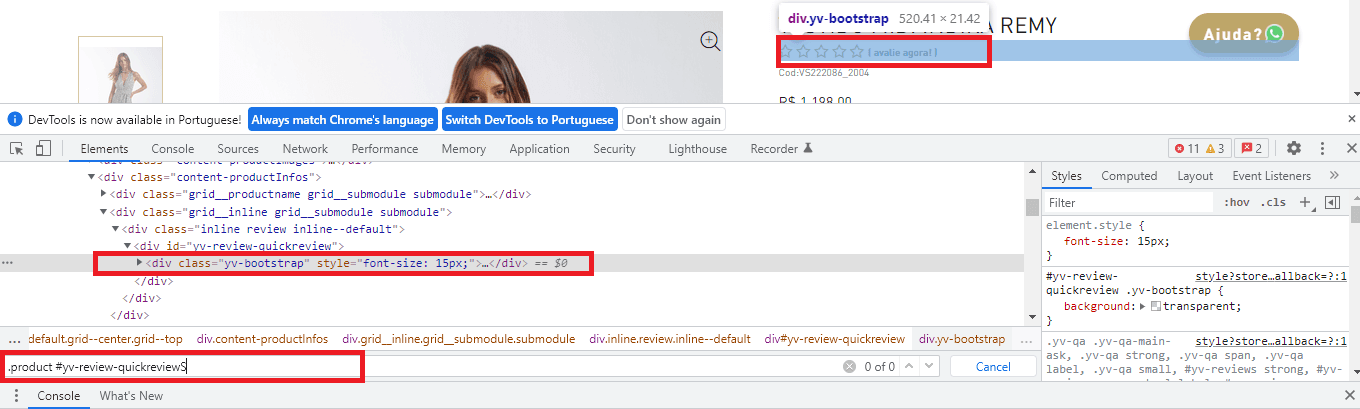Switch to the Network tab

(x=305, y=149)
